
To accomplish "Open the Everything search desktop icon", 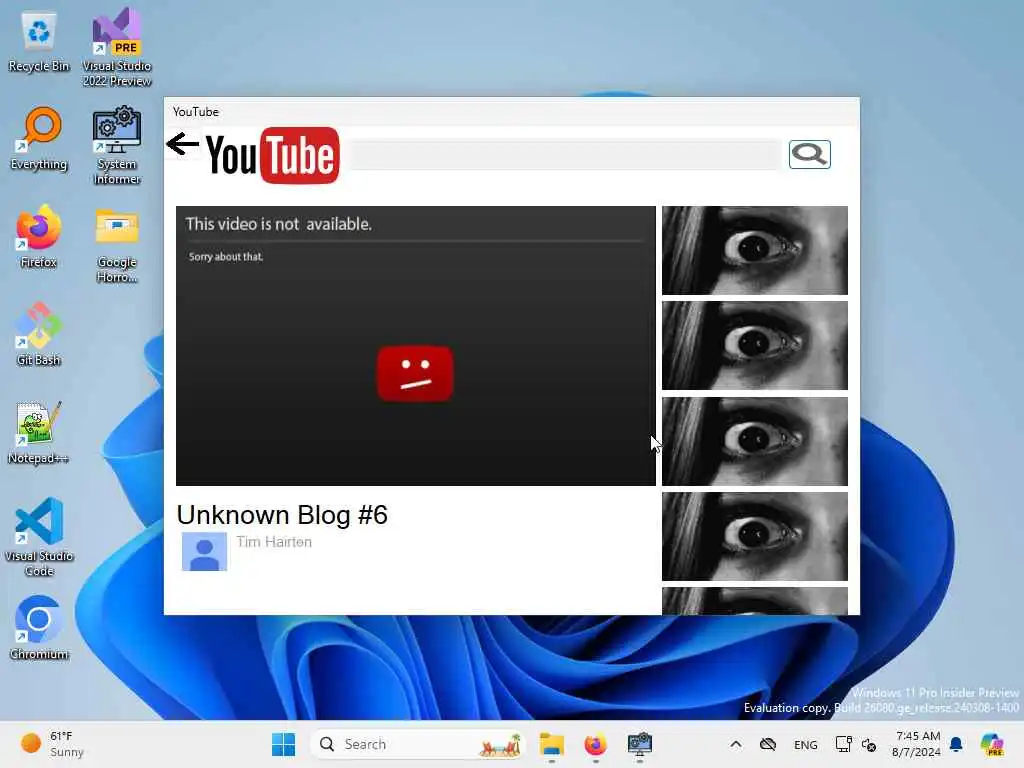I will 39,140.
